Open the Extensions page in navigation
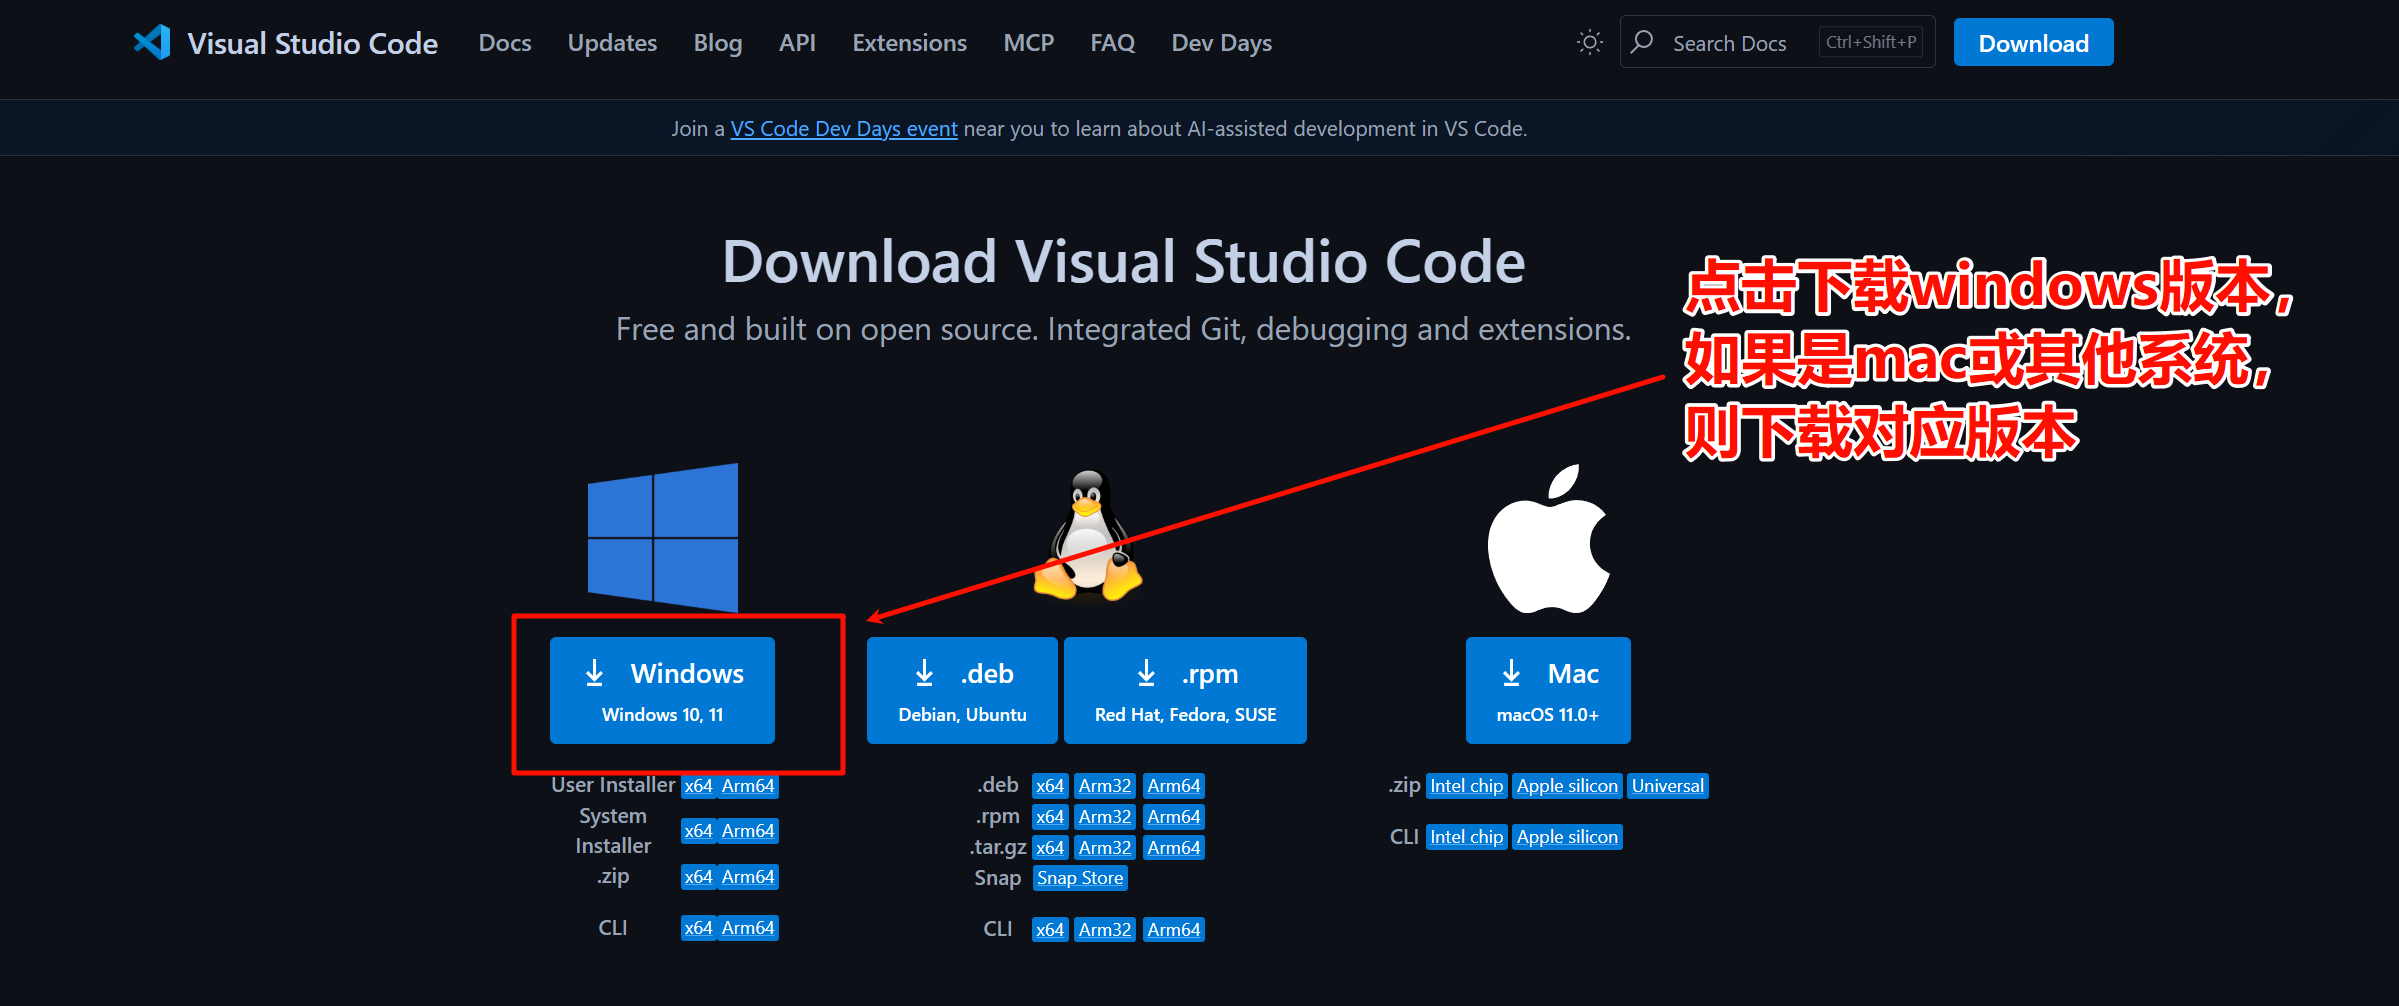This screenshot has width=2399, height=1006. pos(909,43)
